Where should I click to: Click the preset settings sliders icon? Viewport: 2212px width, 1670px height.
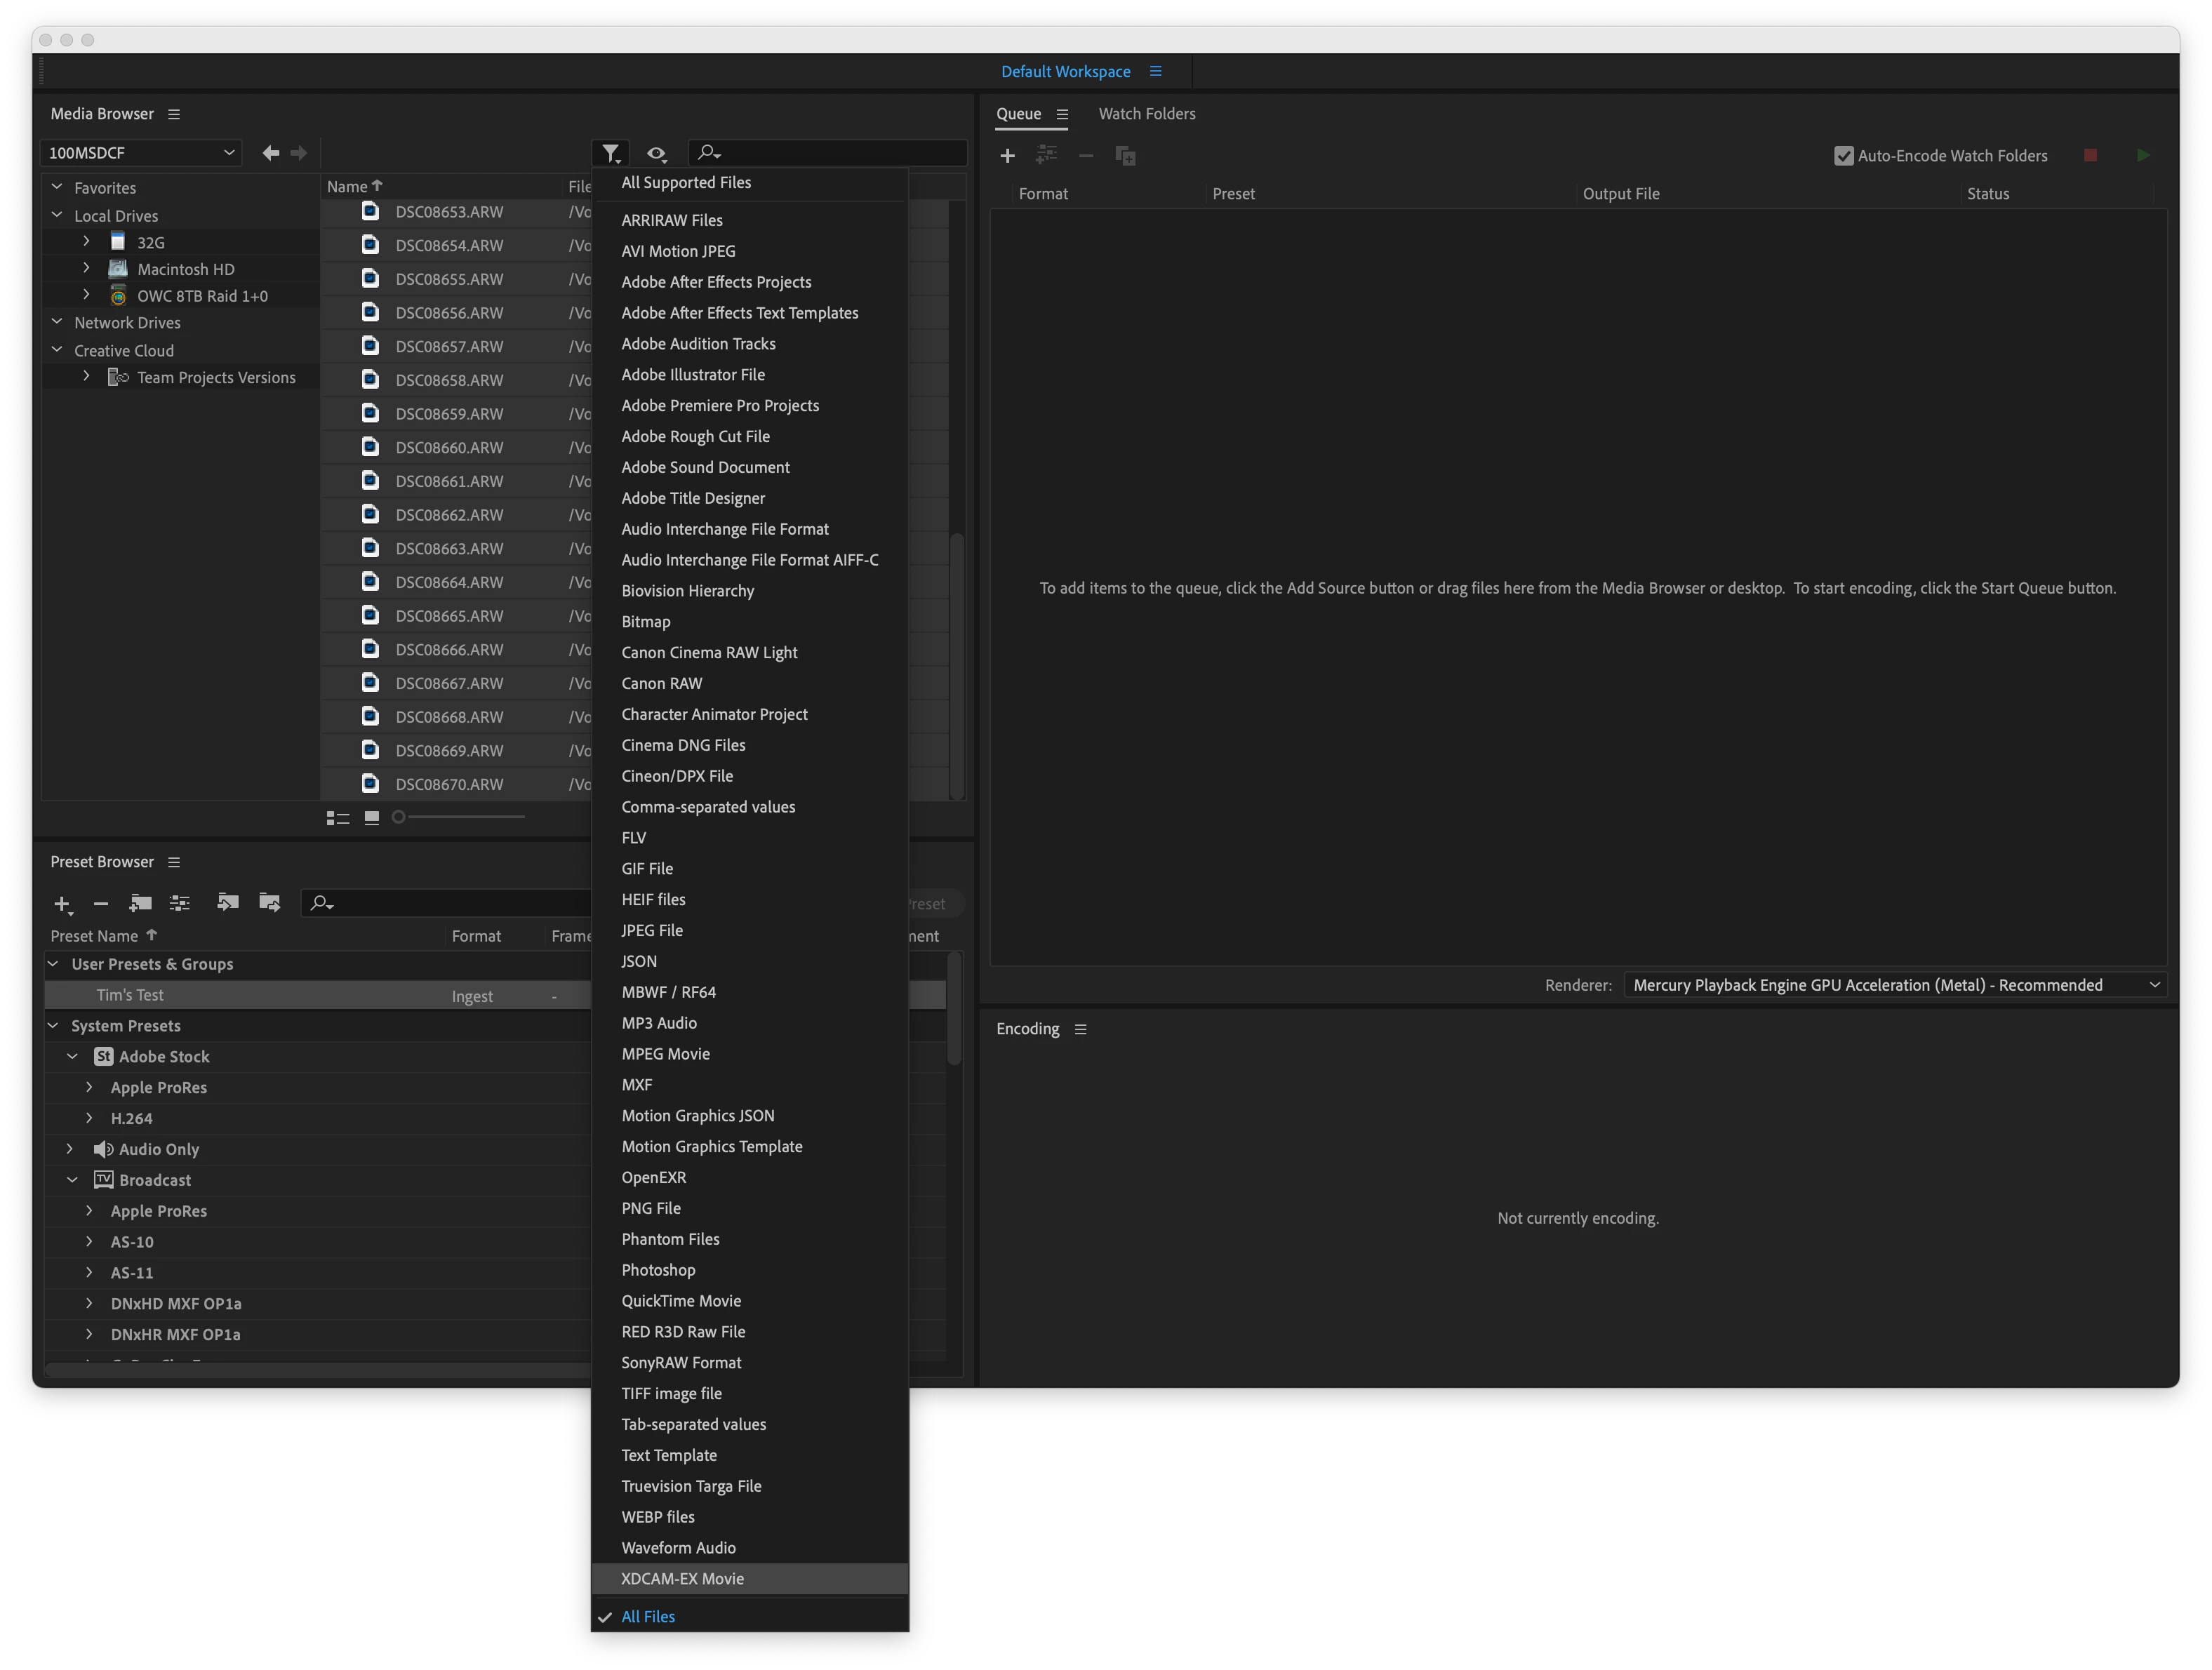(x=180, y=903)
